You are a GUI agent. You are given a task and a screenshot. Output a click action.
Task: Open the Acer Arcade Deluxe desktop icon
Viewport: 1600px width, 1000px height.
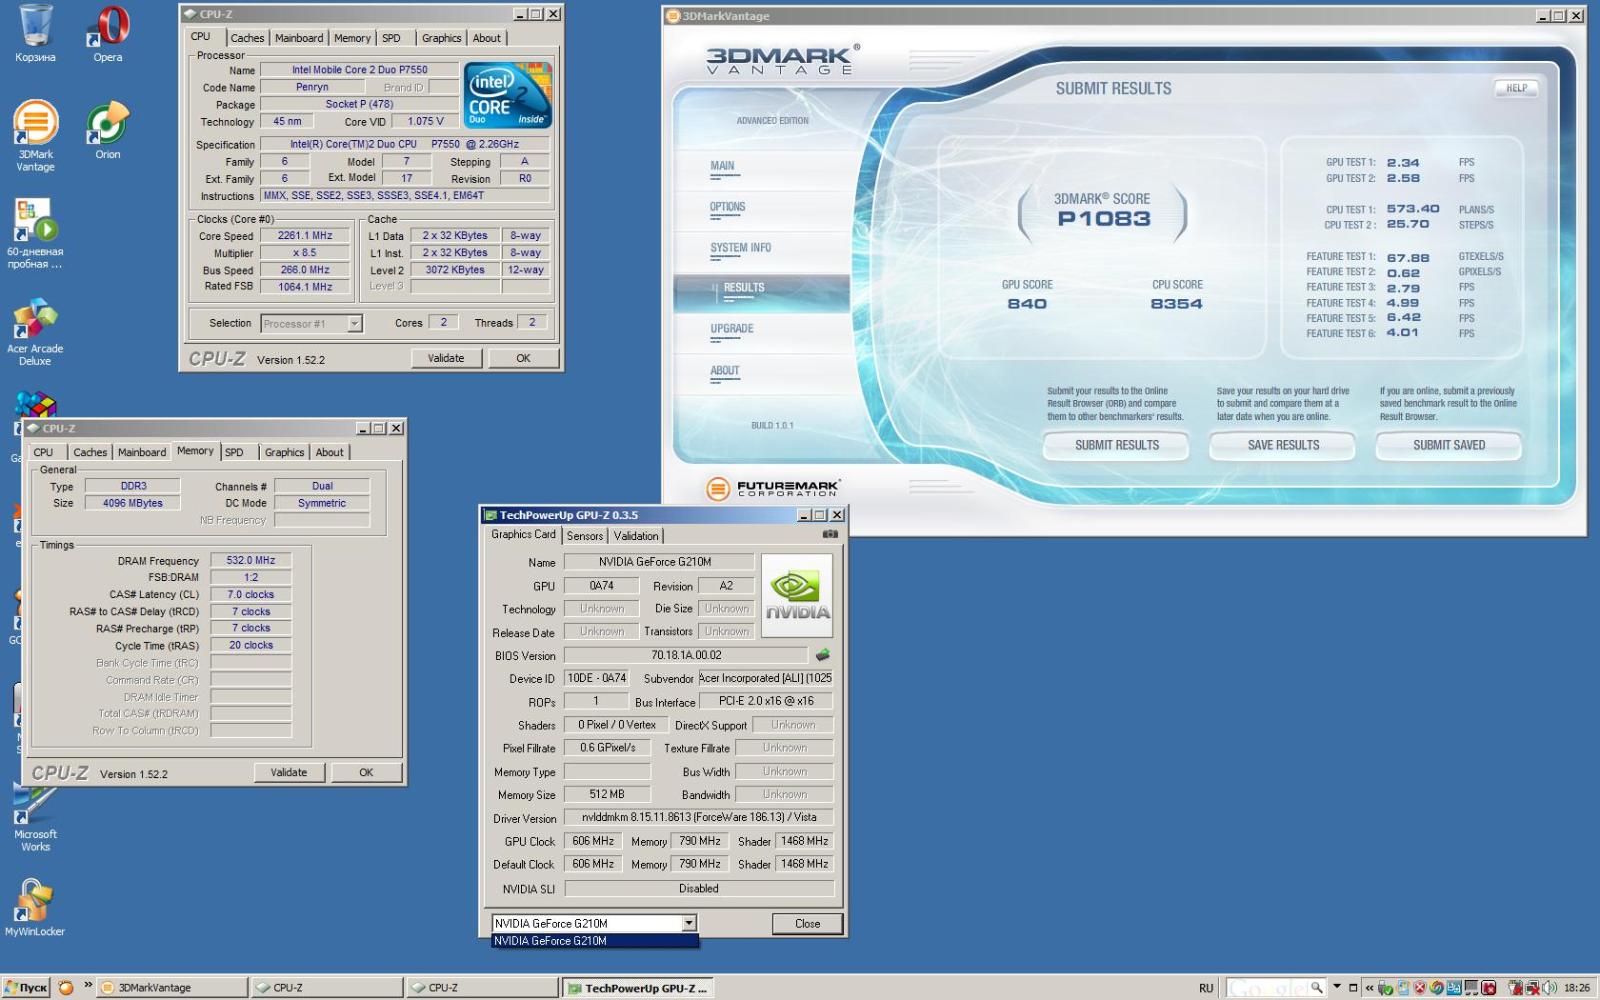click(35, 331)
